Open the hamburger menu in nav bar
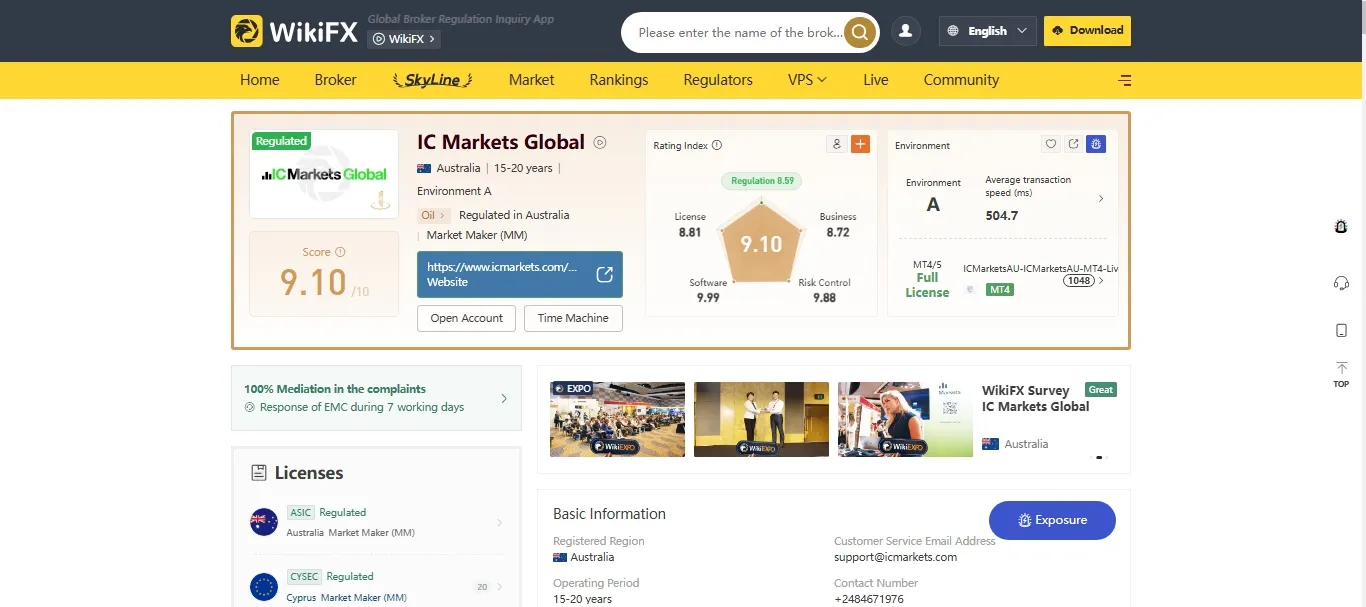Screen dimensions: 1366x607 [1125, 80]
